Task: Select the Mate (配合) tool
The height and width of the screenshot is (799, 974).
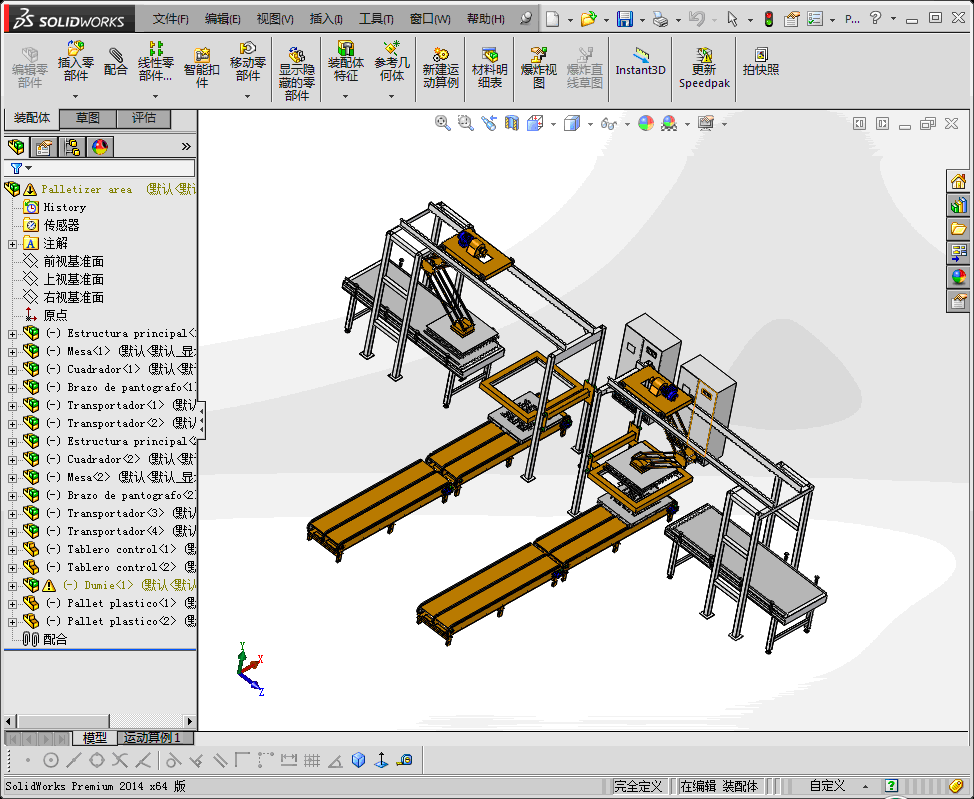Action: point(116,62)
